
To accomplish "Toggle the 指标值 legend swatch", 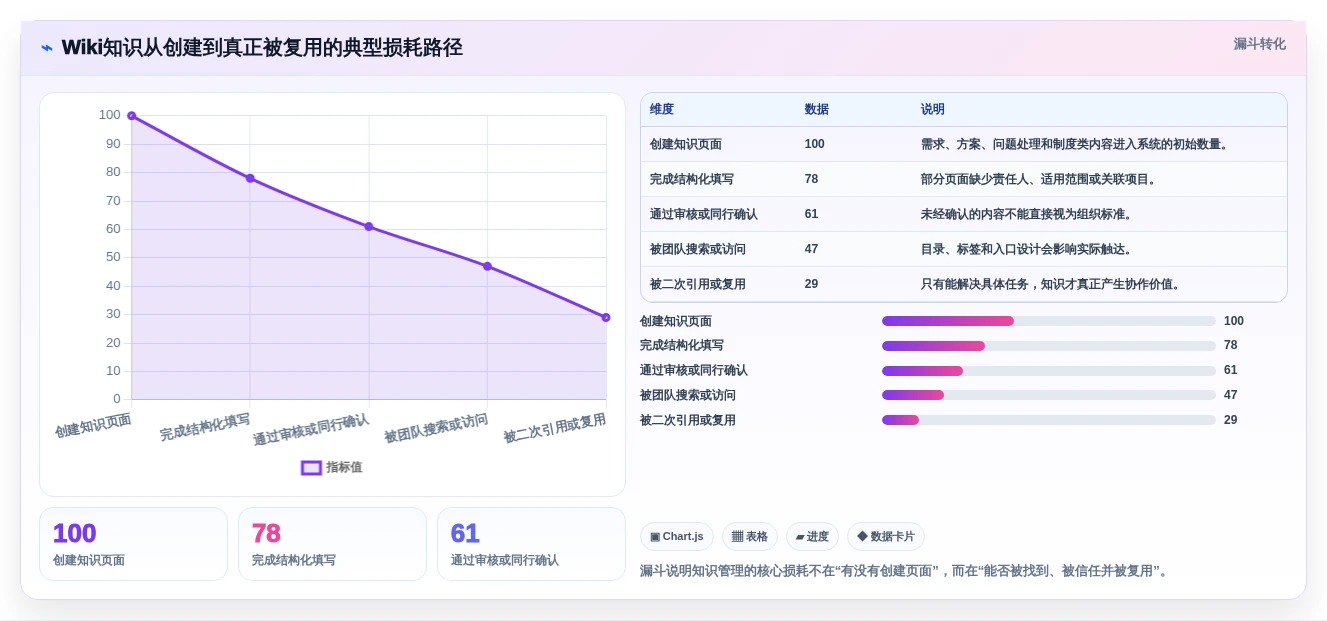I will pyautogui.click(x=311, y=467).
